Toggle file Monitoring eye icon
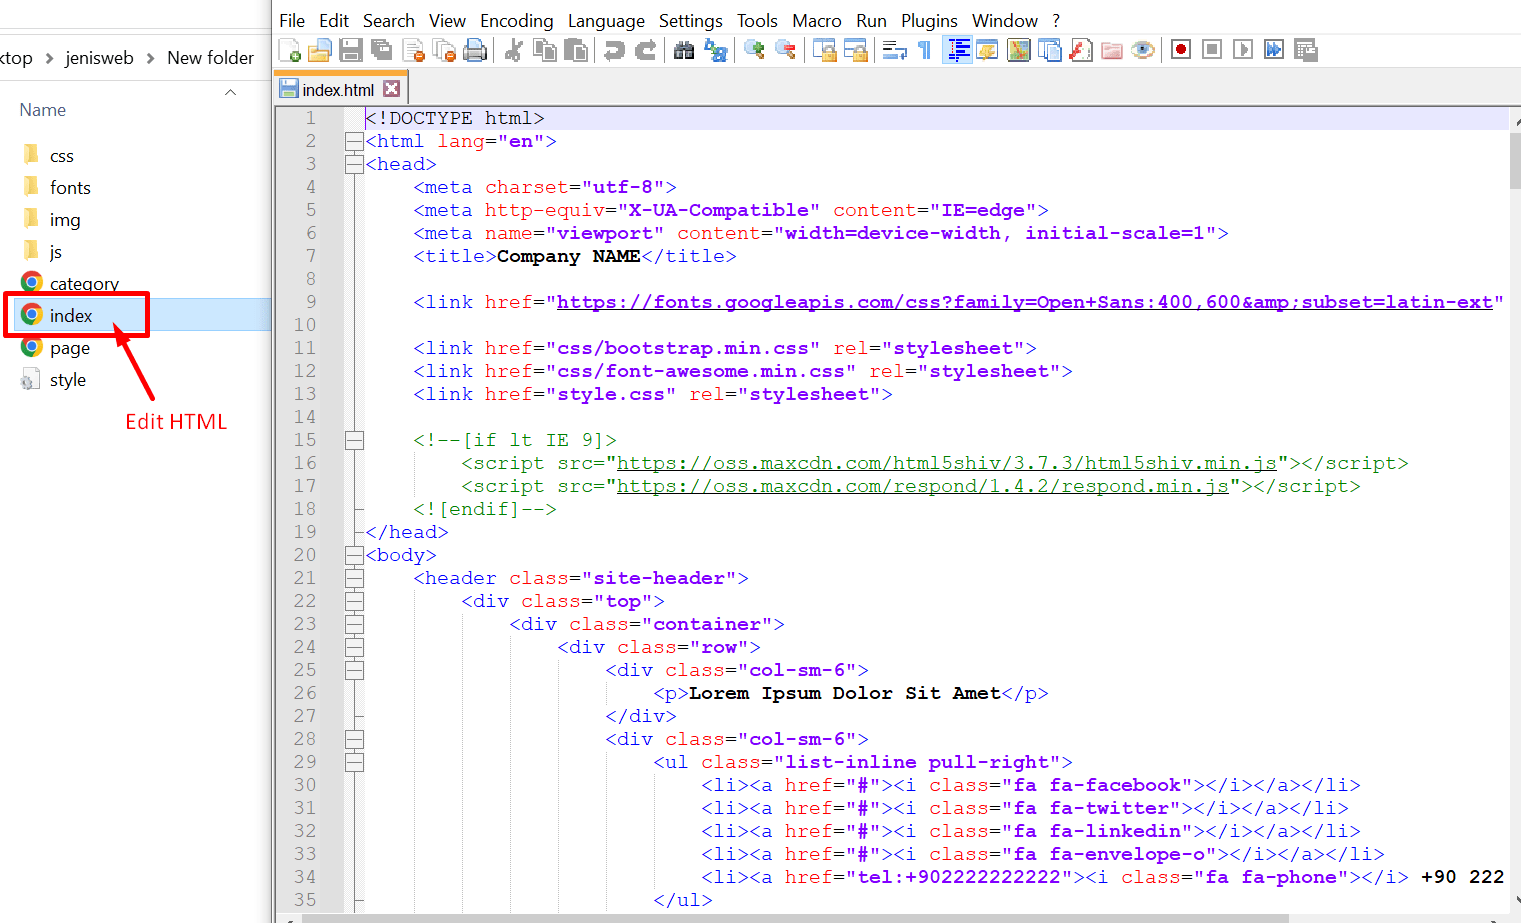This screenshot has width=1521, height=923. click(1143, 50)
